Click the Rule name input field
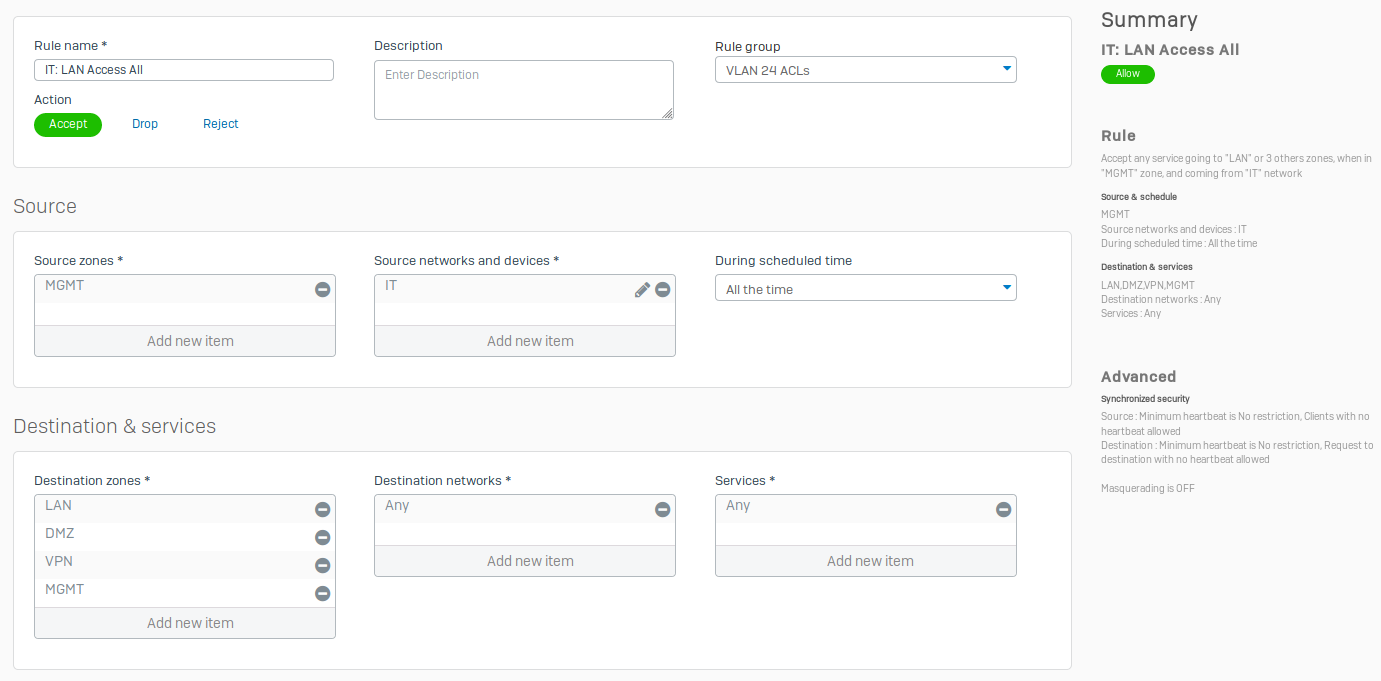 (184, 70)
